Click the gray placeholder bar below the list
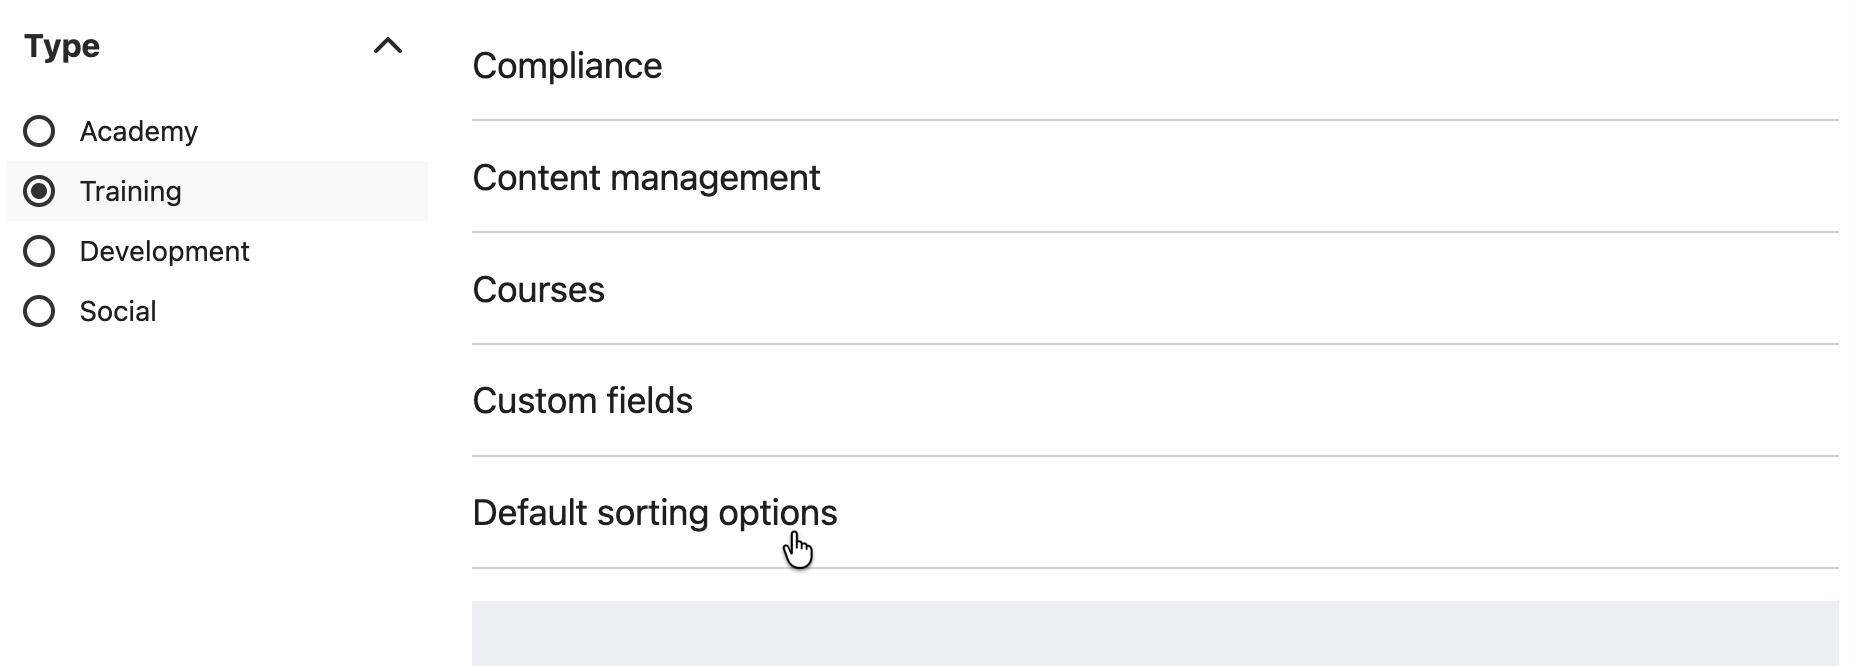This screenshot has width=1858, height=666. pyautogui.click(x=1155, y=633)
